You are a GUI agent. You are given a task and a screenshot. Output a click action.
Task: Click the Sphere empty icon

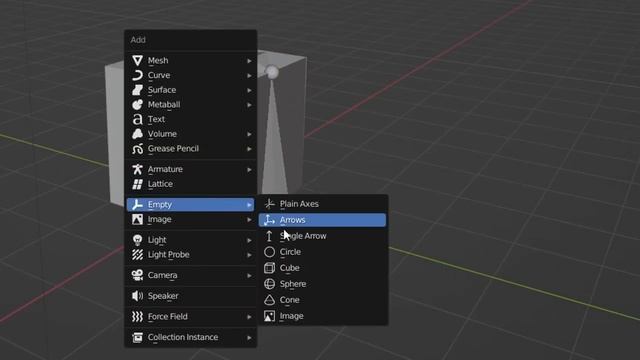click(269, 284)
